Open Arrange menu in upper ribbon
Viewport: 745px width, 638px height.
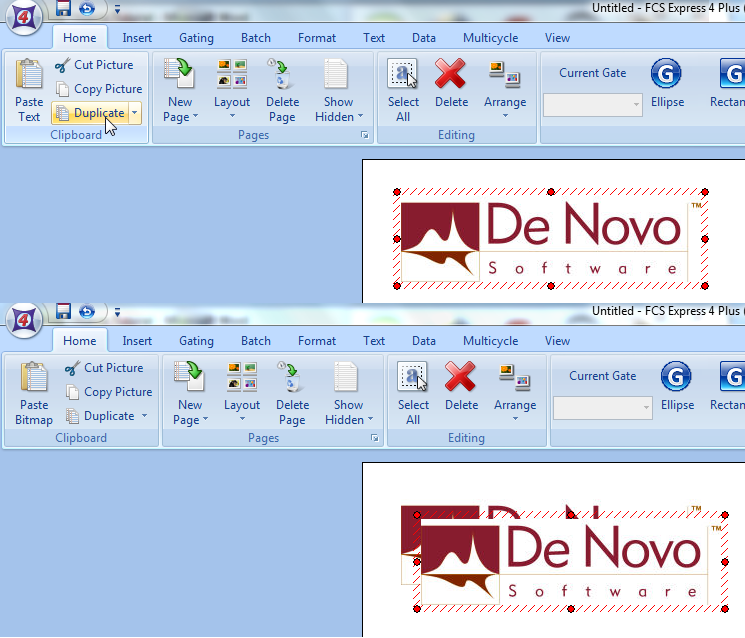tap(505, 89)
